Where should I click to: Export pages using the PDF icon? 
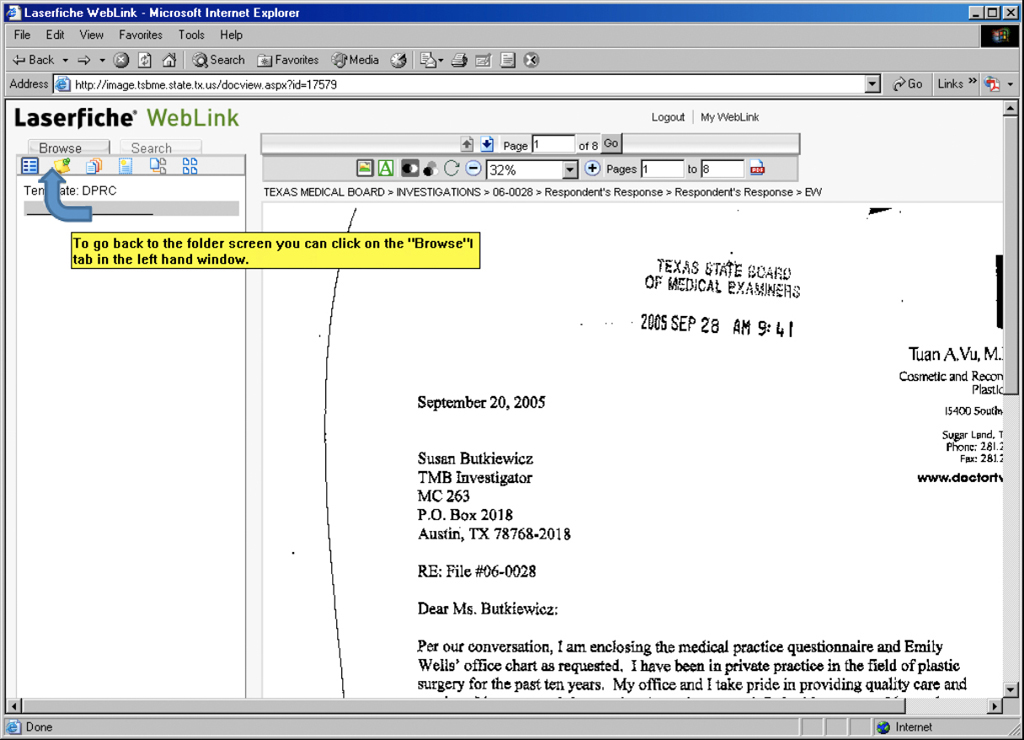point(757,169)
